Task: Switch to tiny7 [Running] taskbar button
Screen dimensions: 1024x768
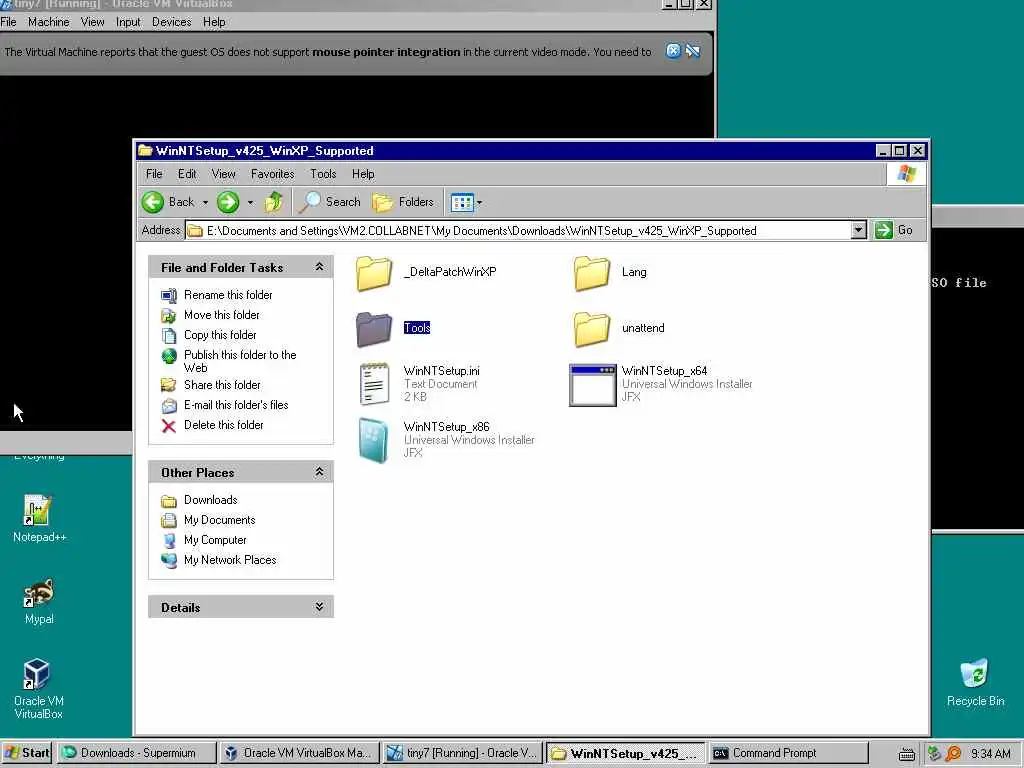Action: pos(462,753)
